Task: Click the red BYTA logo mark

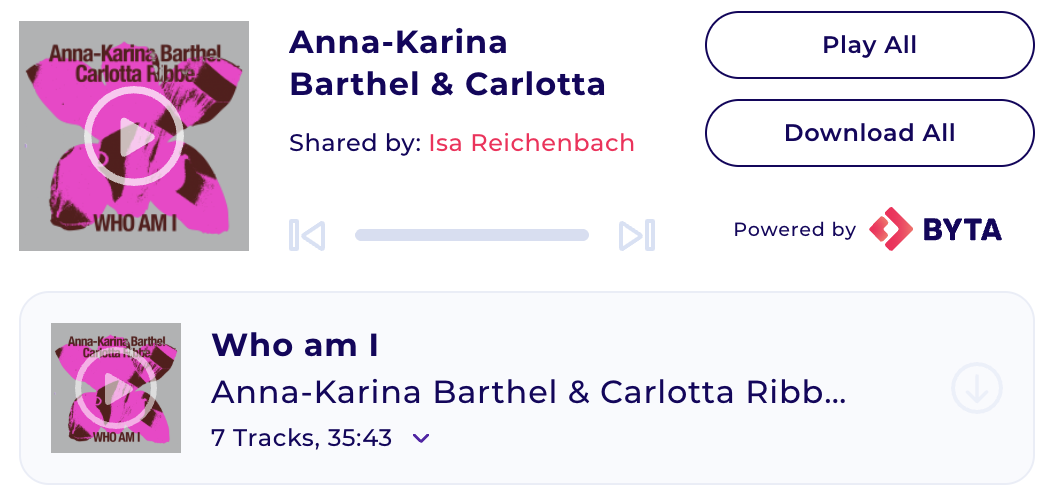Action: pyautogui.click(x=891, y=229)
